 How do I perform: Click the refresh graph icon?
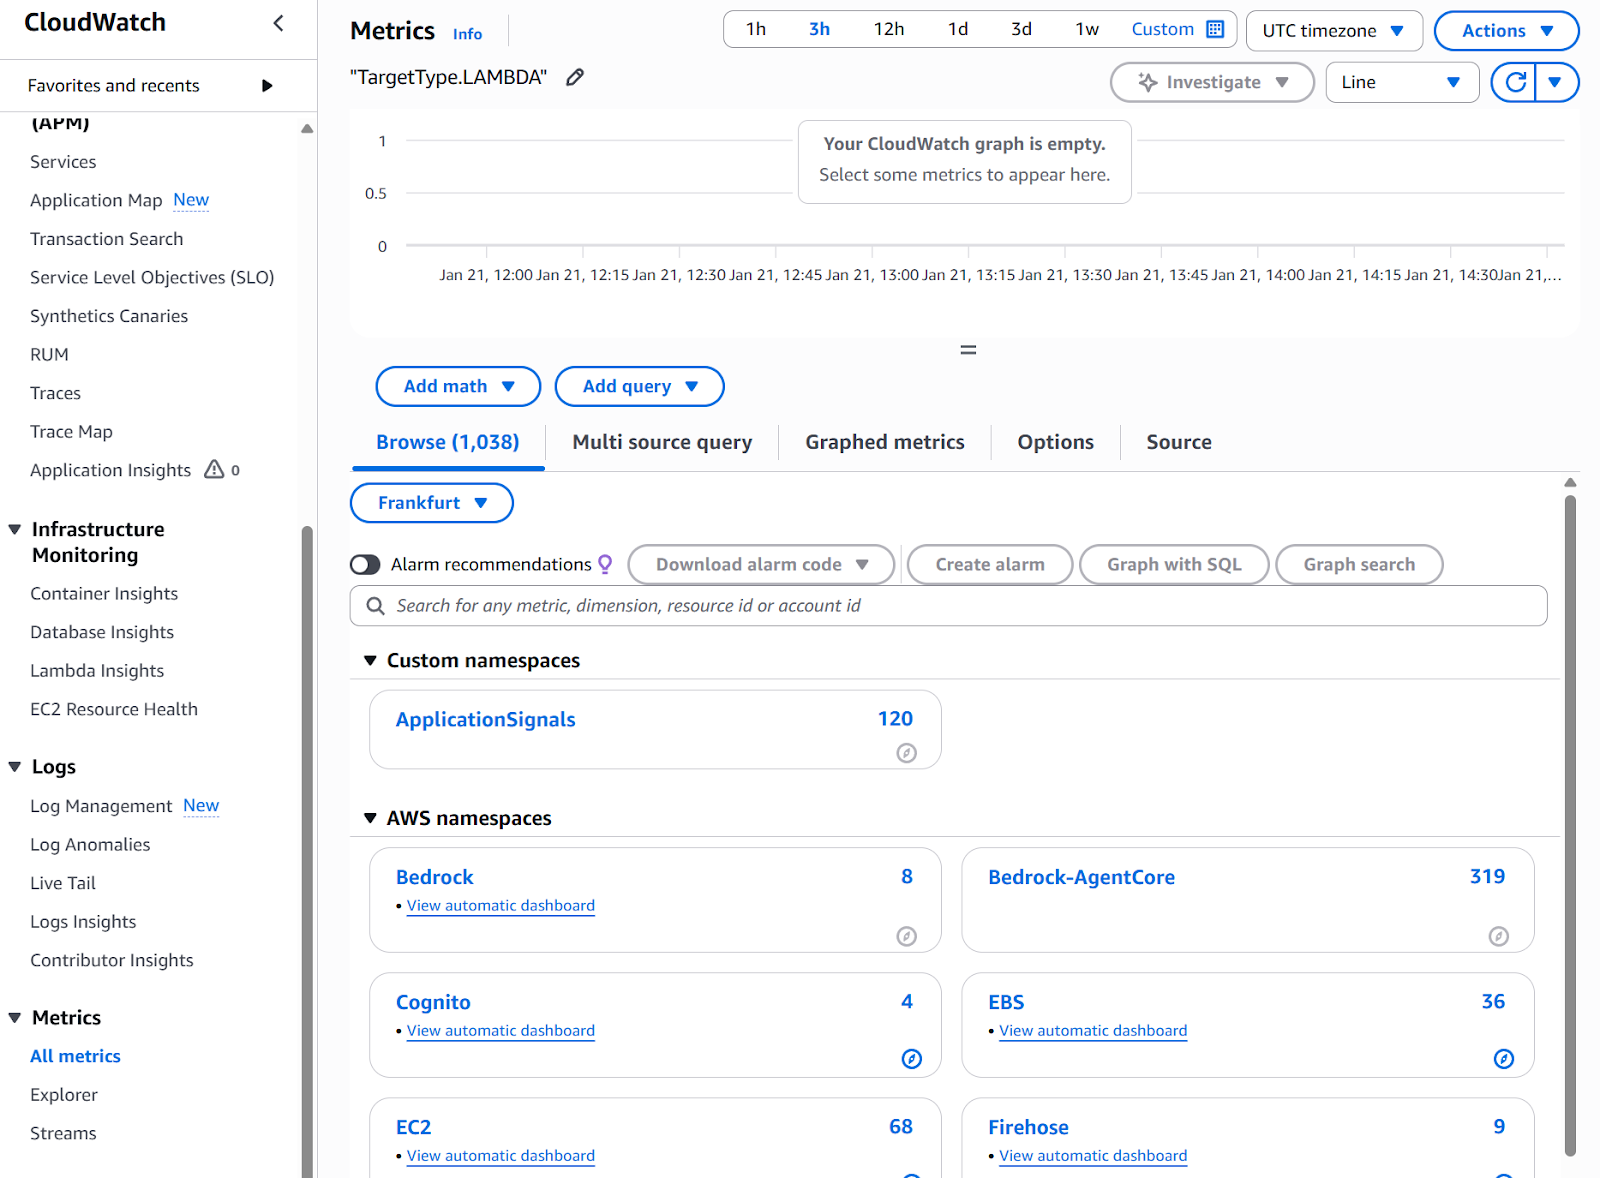click(1515, 82)
